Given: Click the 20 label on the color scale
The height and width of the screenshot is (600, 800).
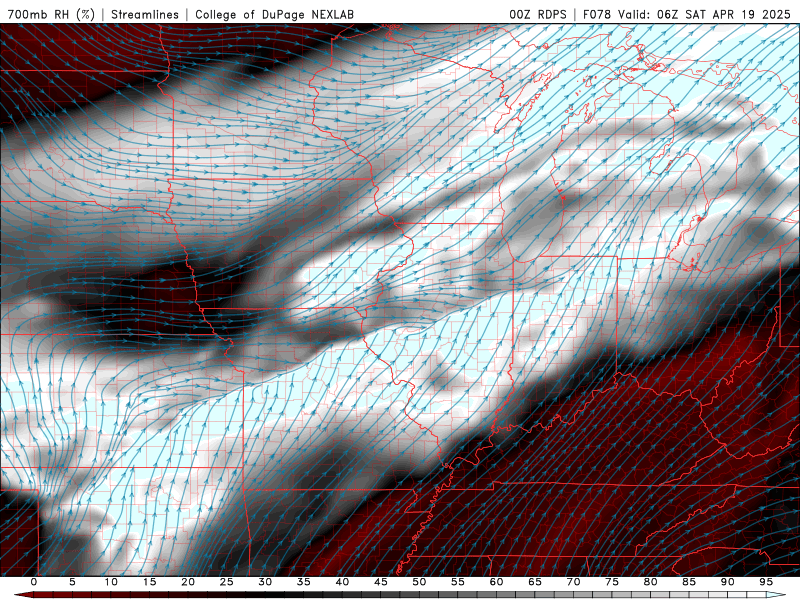Looking at the screenshot, I should (x=188, y=582).
